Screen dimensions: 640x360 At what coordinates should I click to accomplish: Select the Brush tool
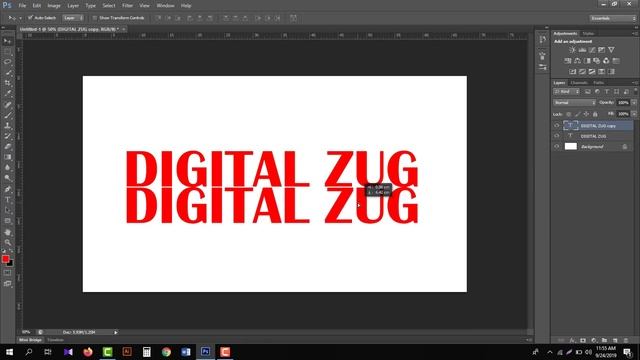coord(7,115)
